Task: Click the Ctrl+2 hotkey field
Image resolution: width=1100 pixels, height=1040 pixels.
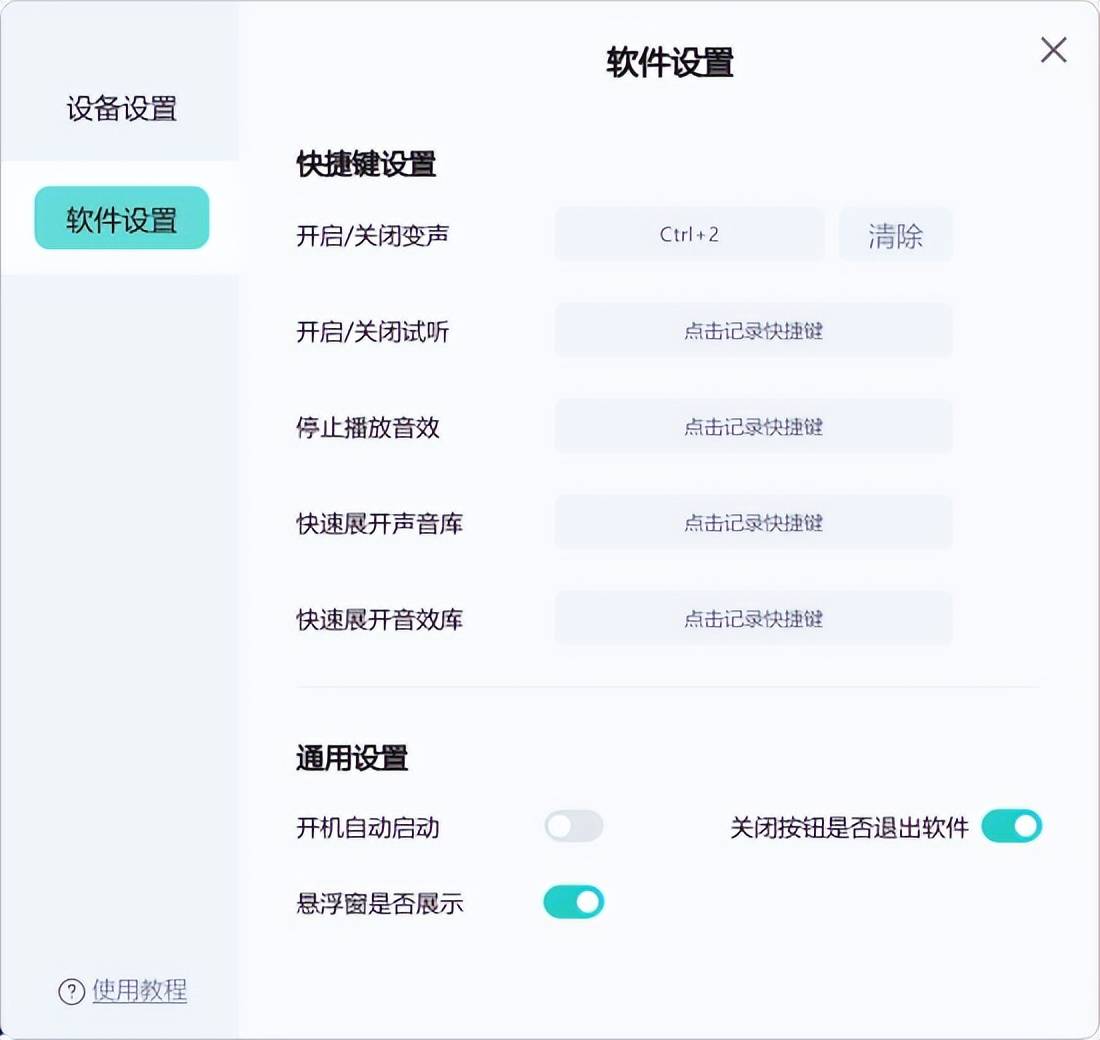Action: click(x=690, y=235)
